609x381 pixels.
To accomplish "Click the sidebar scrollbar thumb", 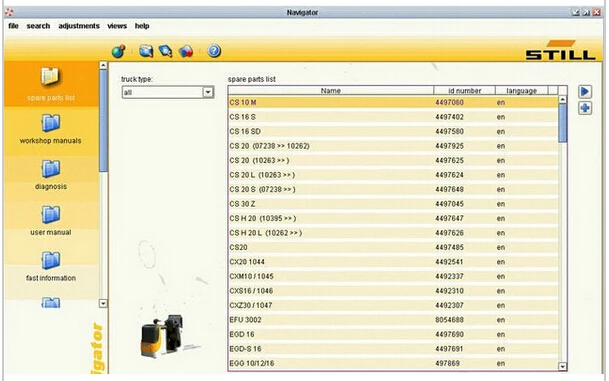I will pos(103,120).
